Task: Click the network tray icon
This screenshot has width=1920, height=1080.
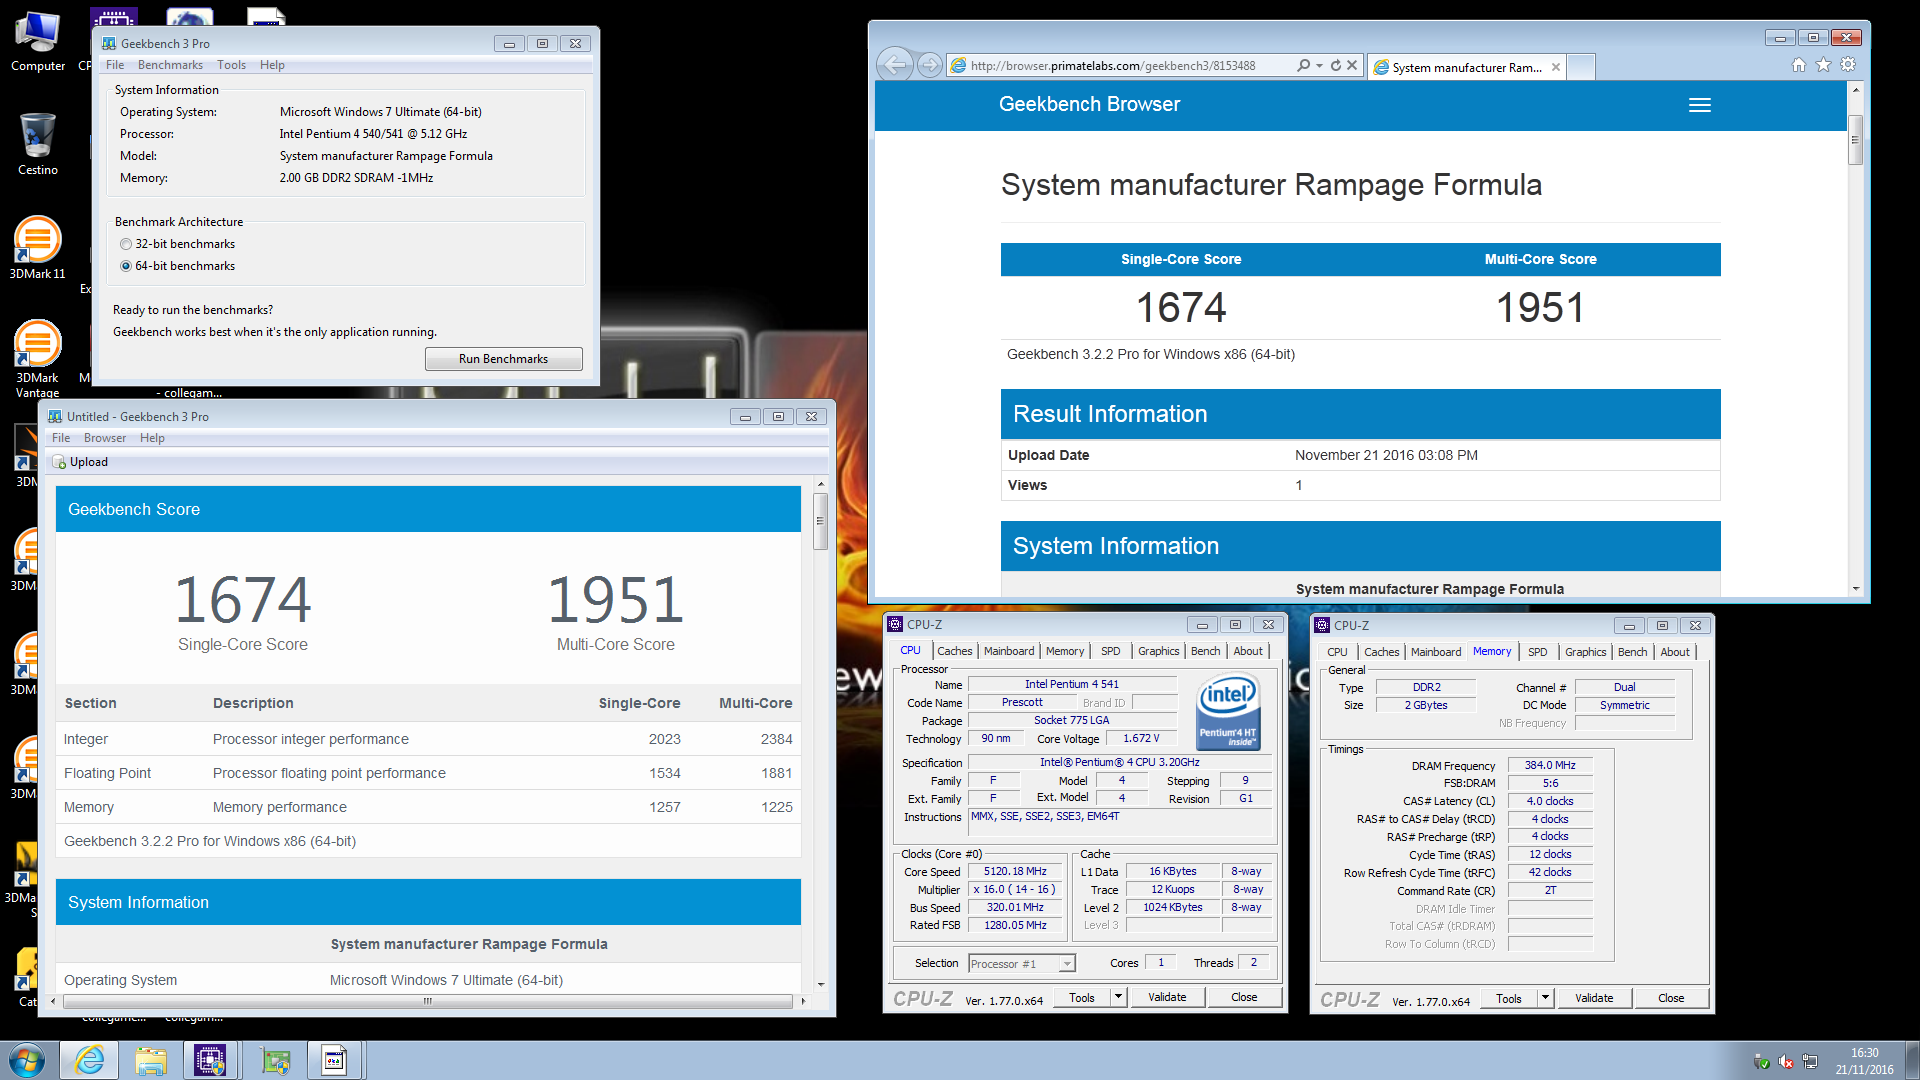Action: click(x=1810, y=1062)
